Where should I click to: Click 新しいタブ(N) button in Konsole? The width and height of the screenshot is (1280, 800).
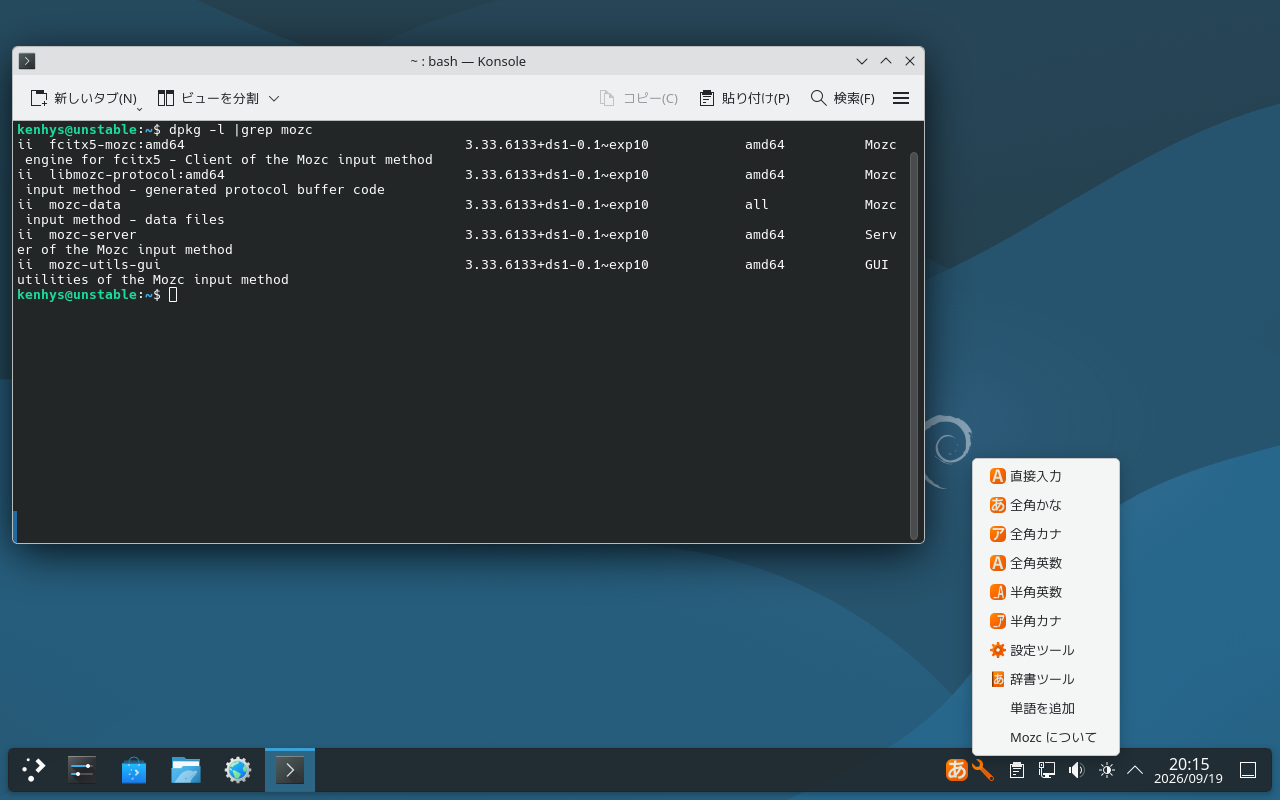tap(83, 98)
